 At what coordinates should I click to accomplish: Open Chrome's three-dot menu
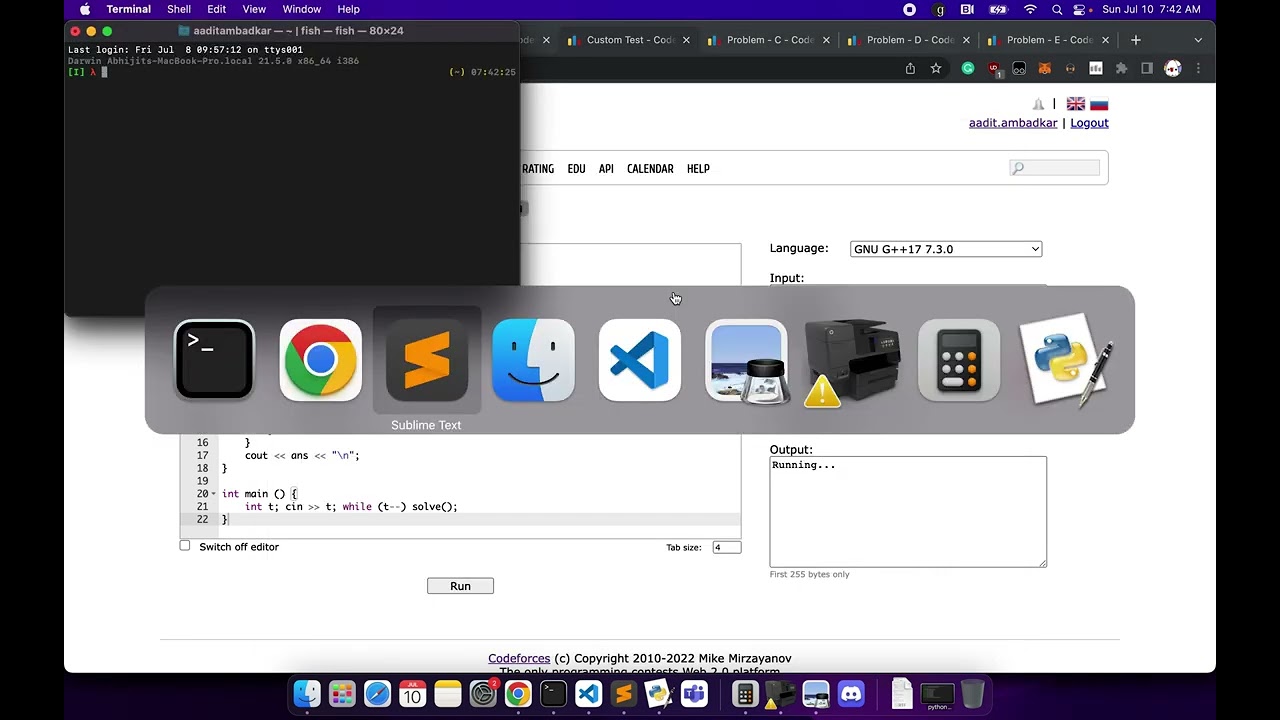click(x=1198, y=68)
